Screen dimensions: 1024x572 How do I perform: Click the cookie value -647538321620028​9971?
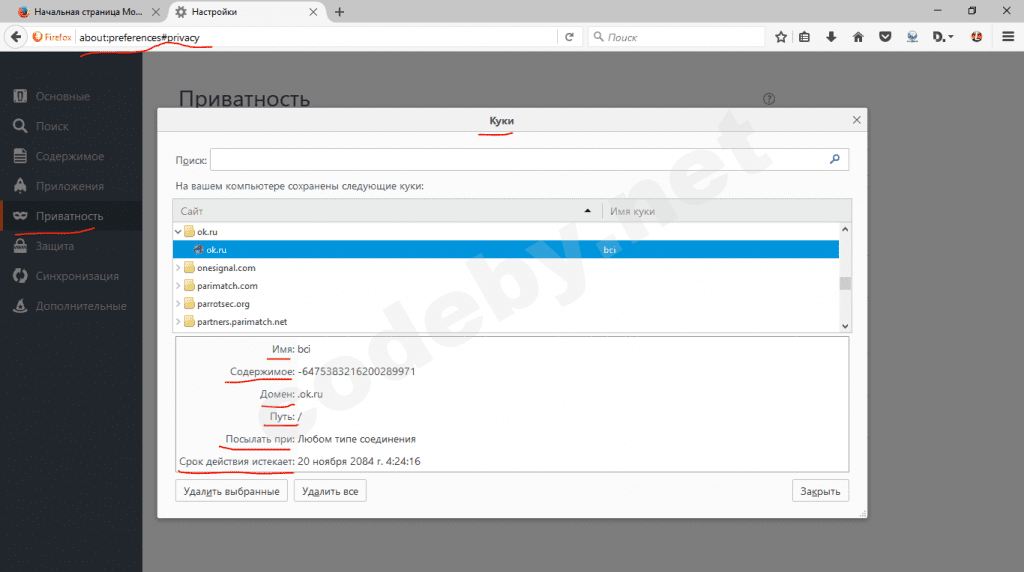357,372
